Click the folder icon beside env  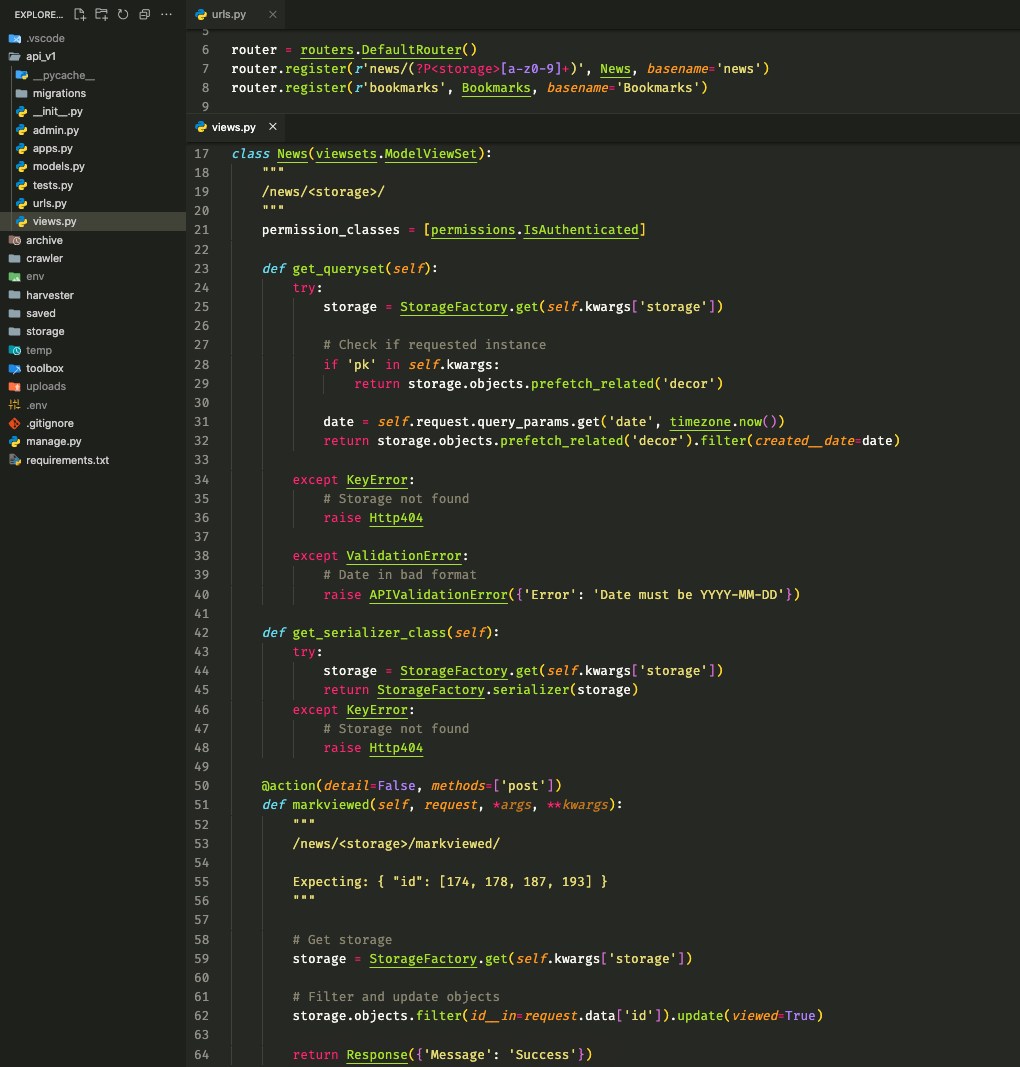tap(14, 277)
